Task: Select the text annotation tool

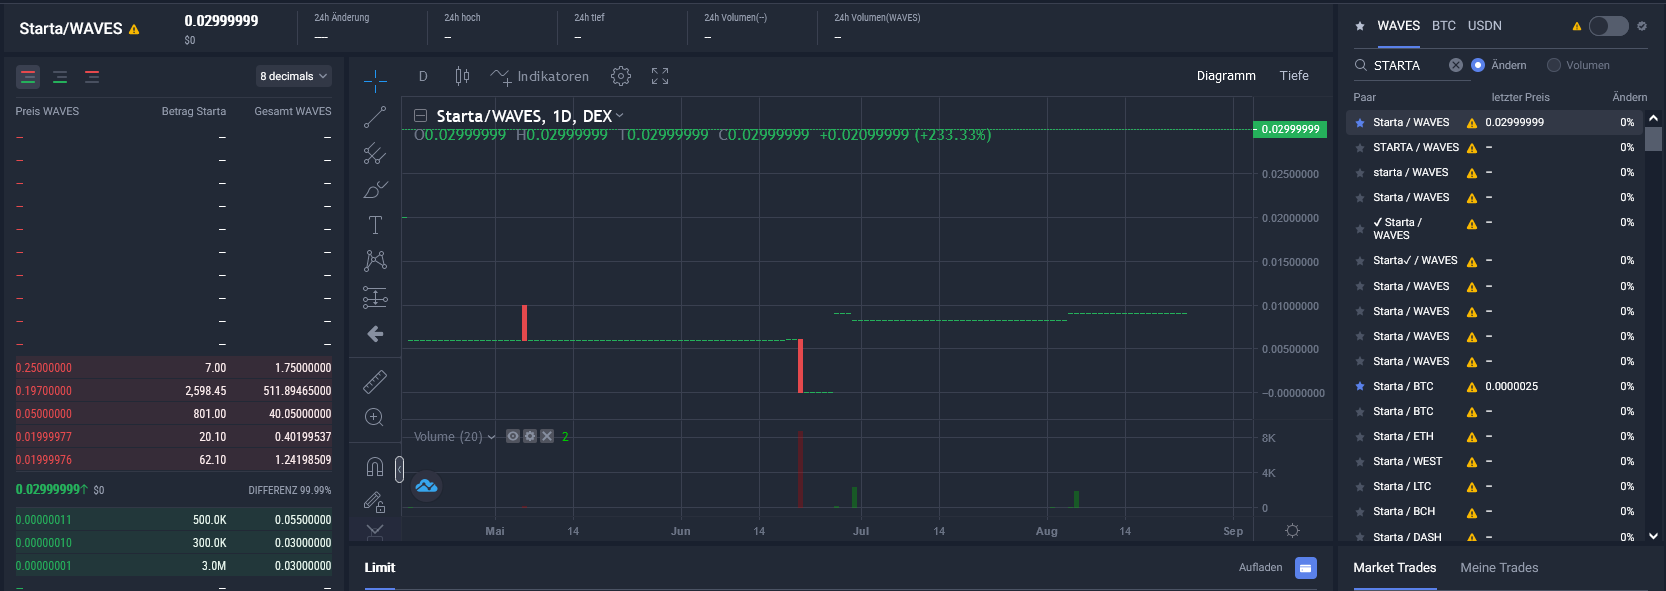Action: pyautogui.click(x=375, y=225)
